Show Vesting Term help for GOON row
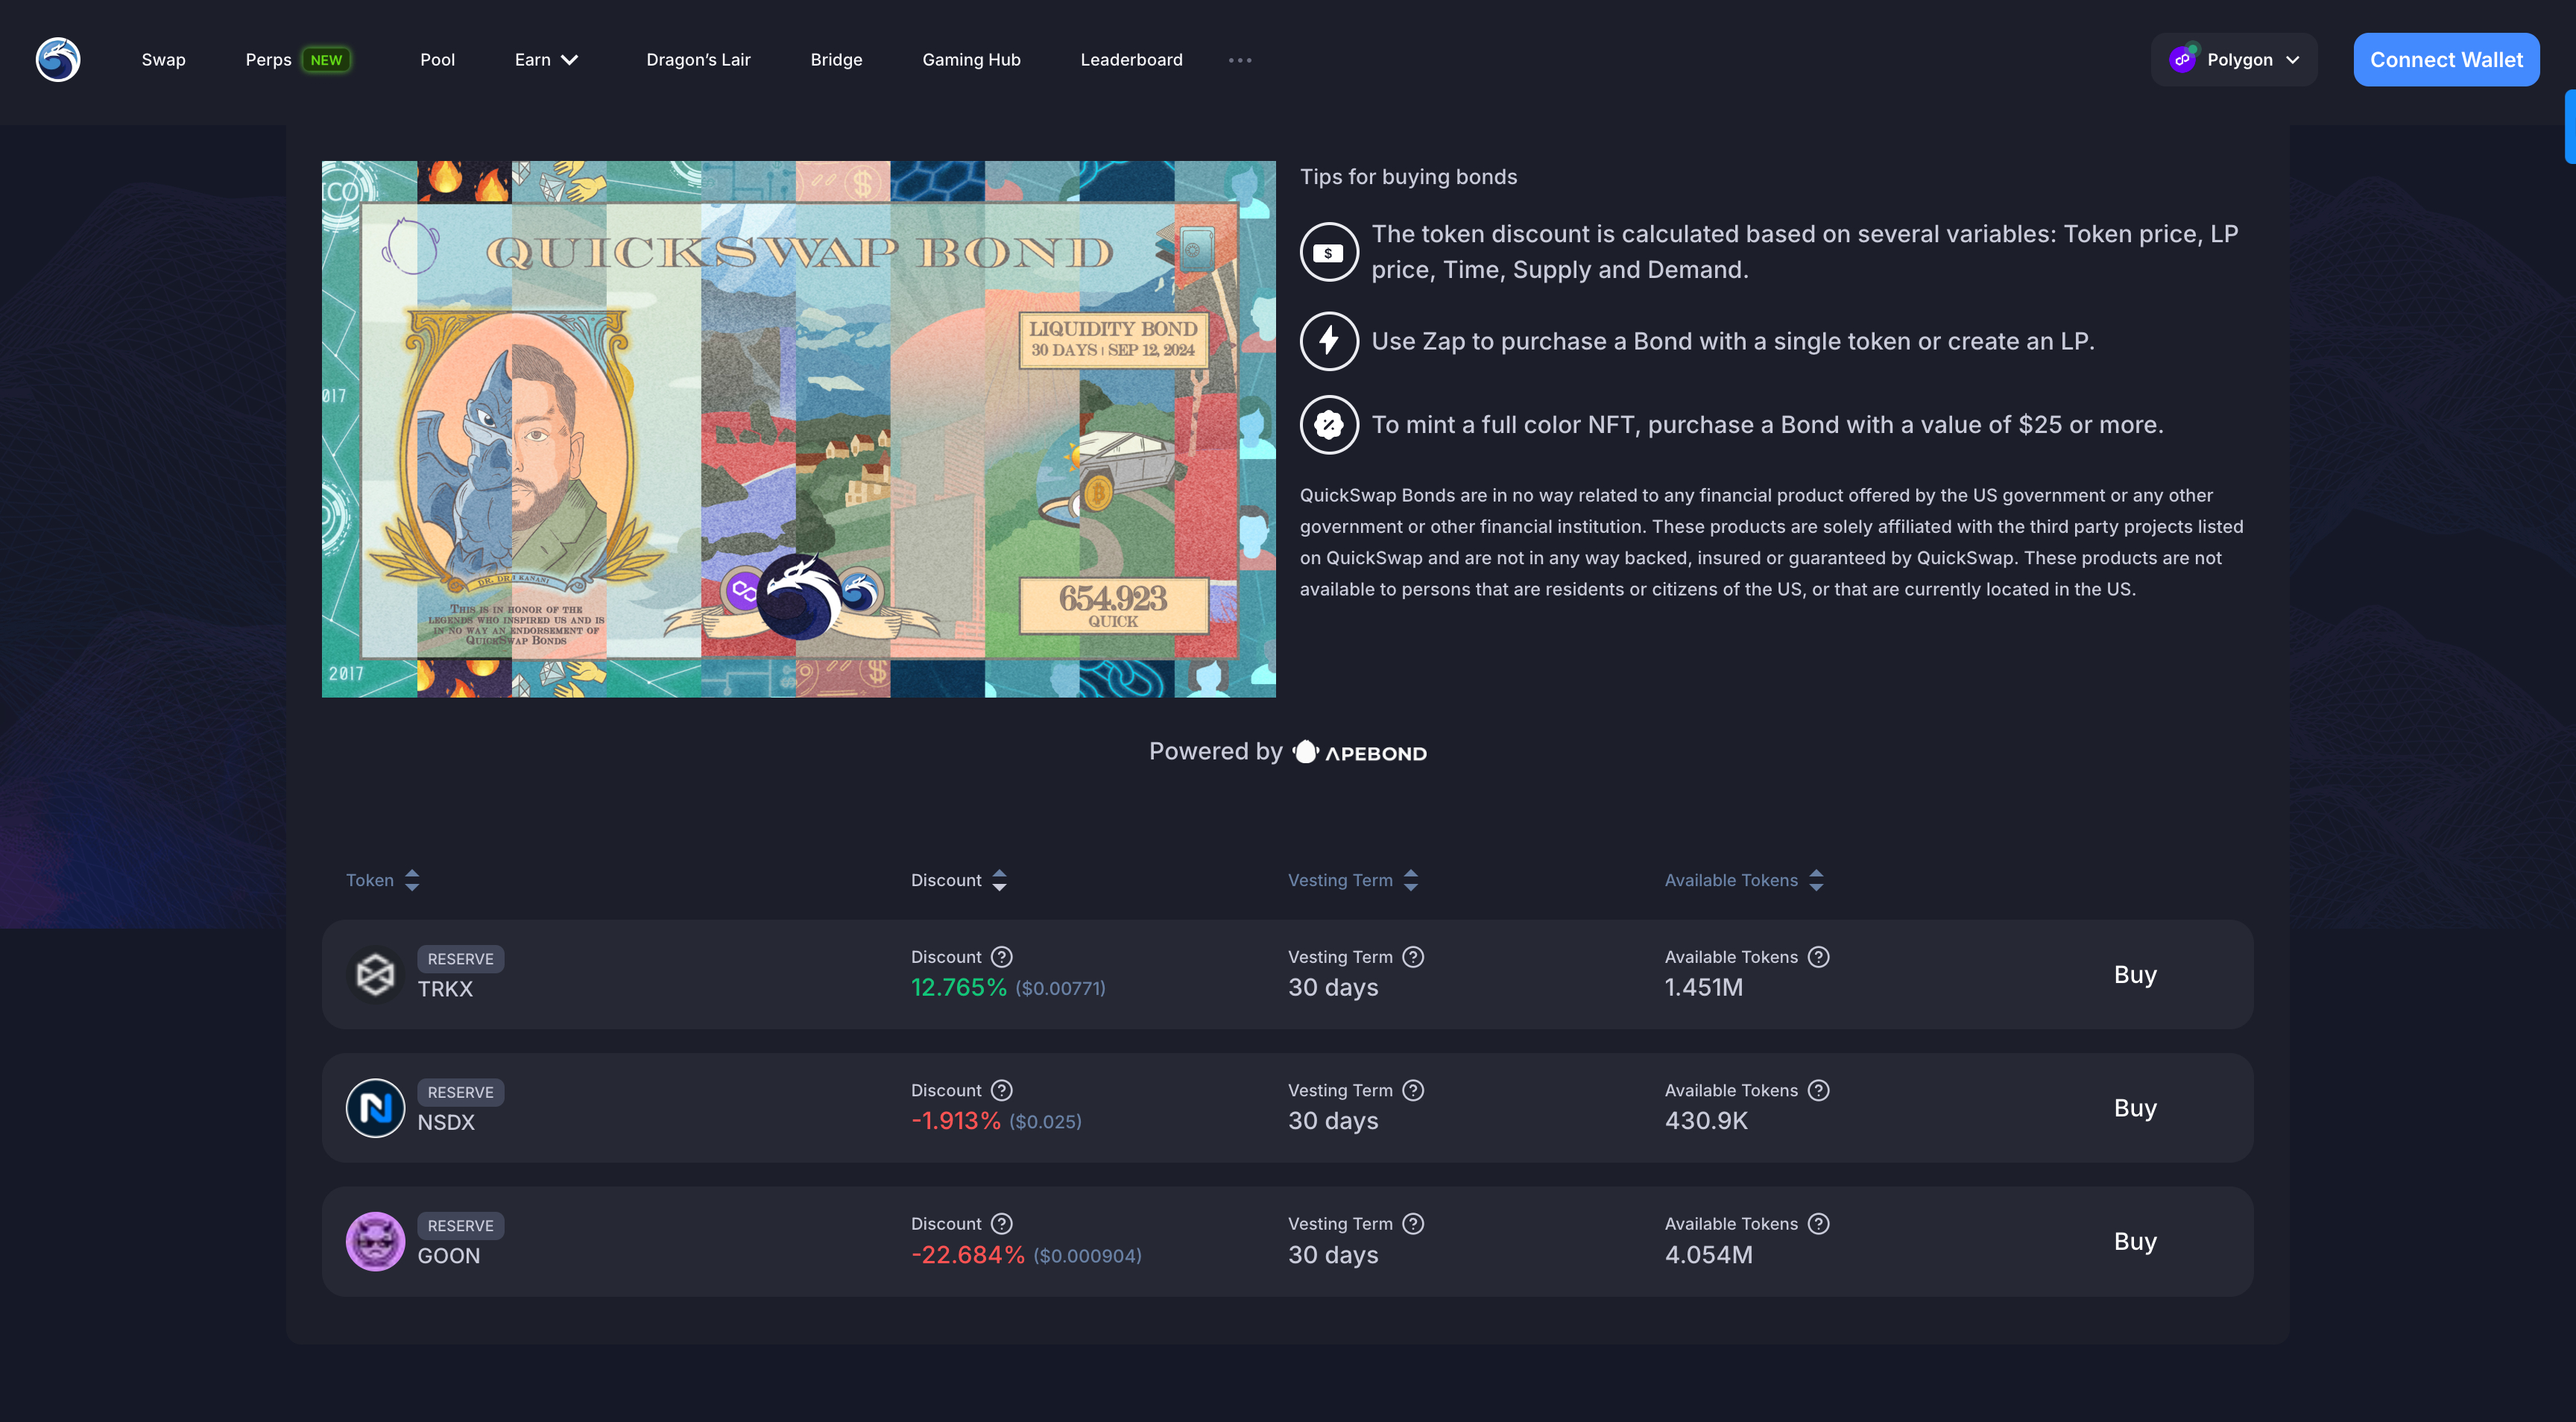The image size is (2576, 1422). [1413, 1224]
